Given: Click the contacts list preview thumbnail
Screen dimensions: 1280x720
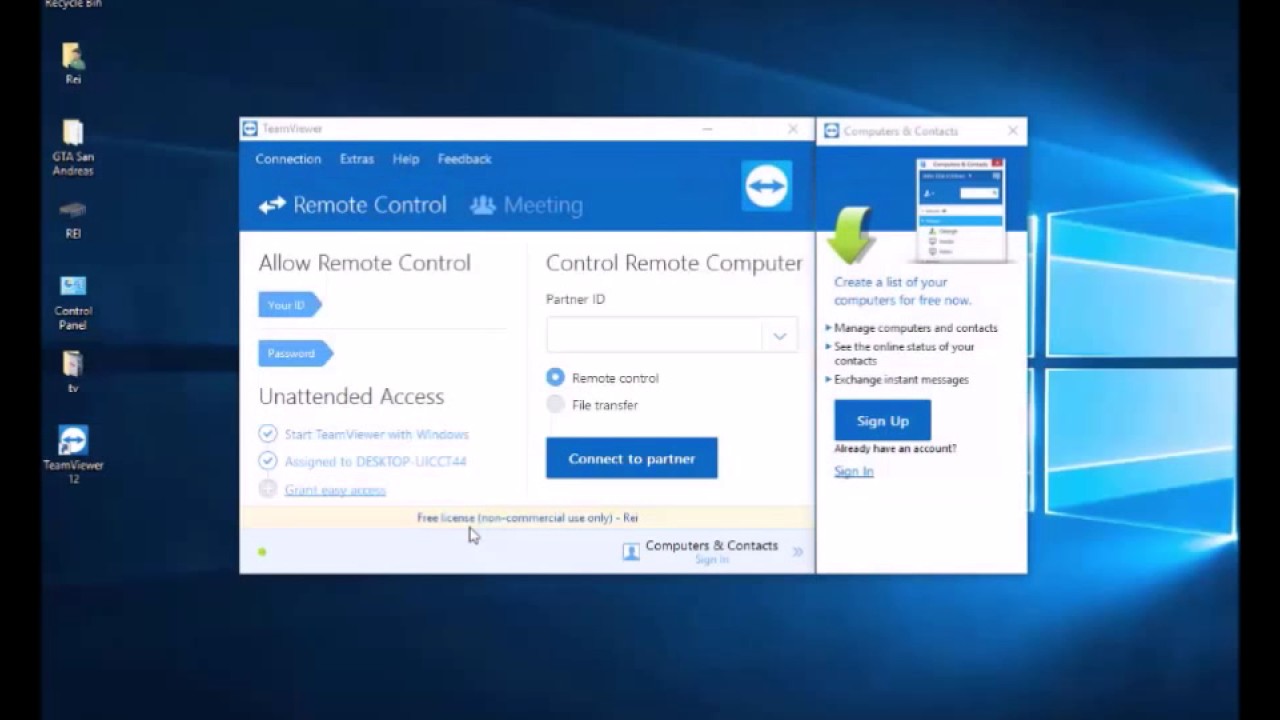Looking at the screenshot, I should (961, 210).
